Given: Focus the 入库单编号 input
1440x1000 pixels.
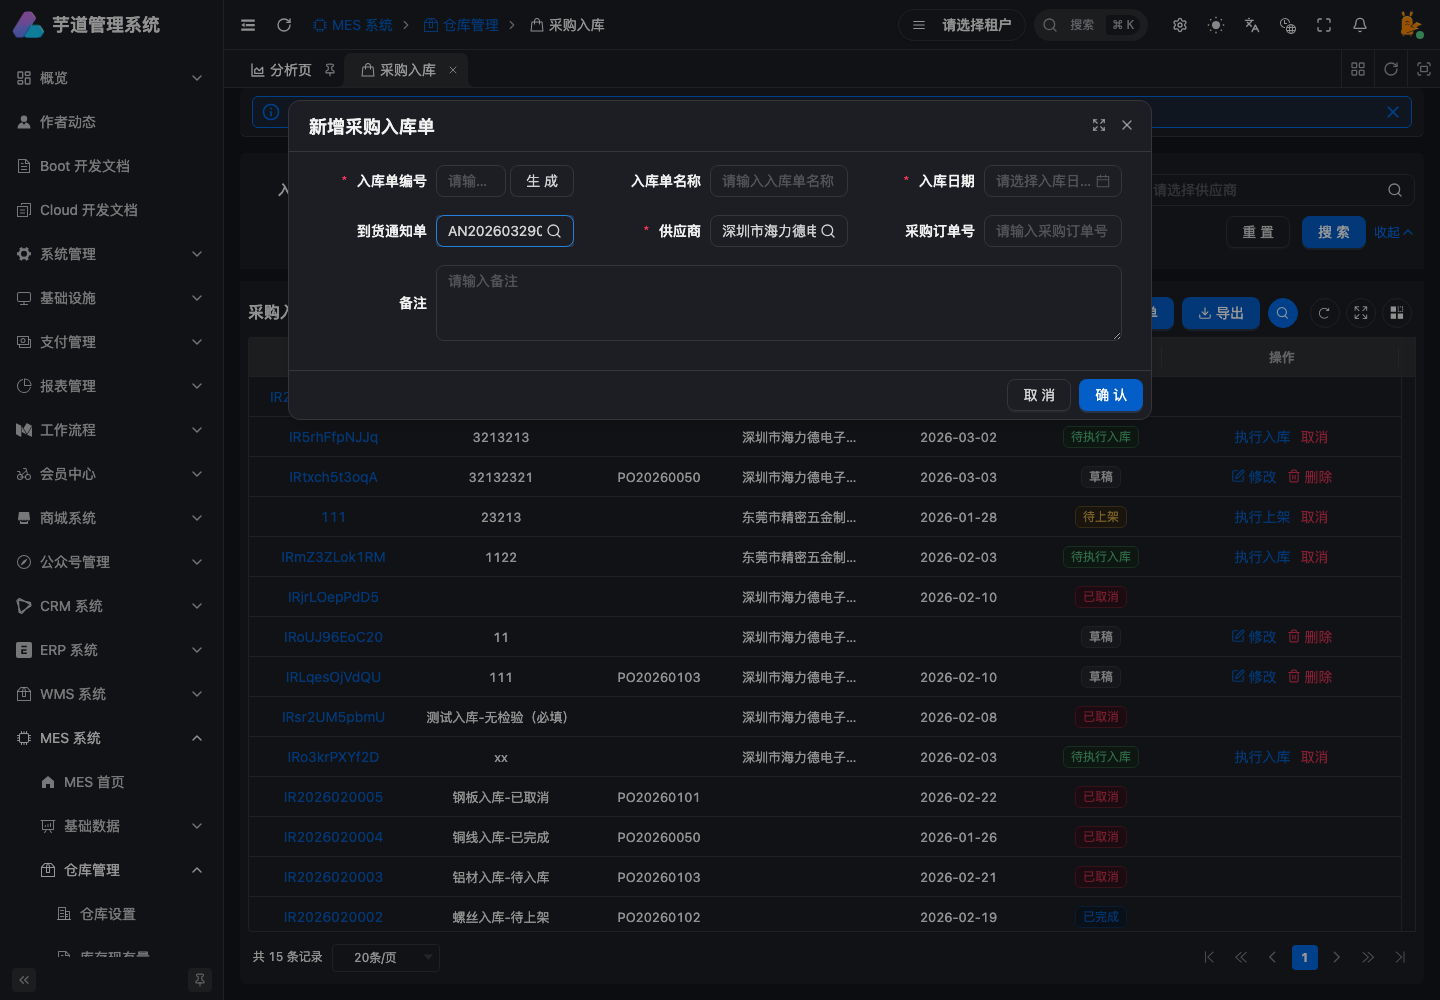Looking at the screenshot, I should (x=471, y=181).
